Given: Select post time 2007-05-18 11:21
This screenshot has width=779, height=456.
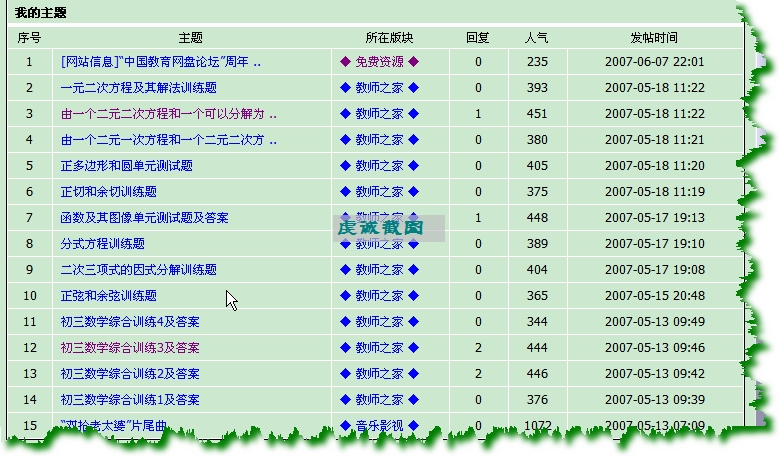Looking at the screenshot, I should click(655, 140).
